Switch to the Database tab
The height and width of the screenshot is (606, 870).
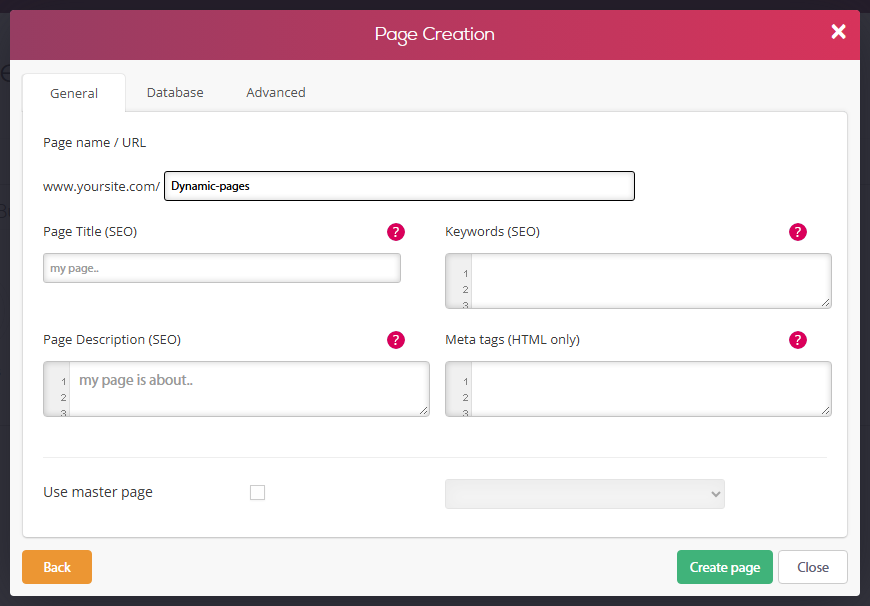tap(175, 92)
